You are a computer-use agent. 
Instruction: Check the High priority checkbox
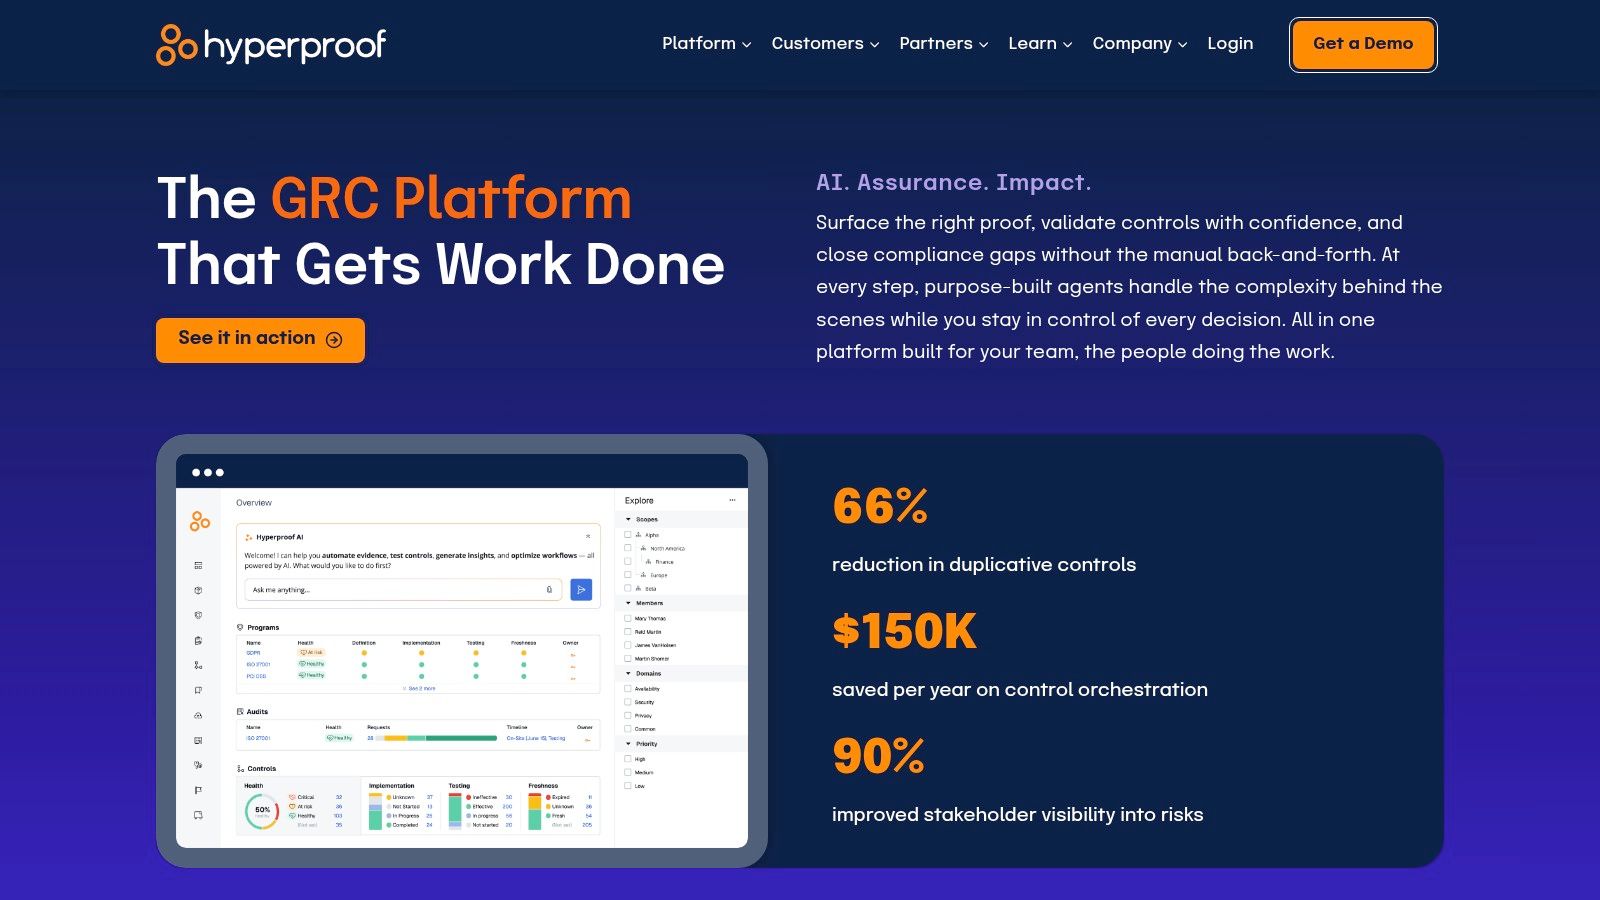pyautogui.click(x=628, y=758)
